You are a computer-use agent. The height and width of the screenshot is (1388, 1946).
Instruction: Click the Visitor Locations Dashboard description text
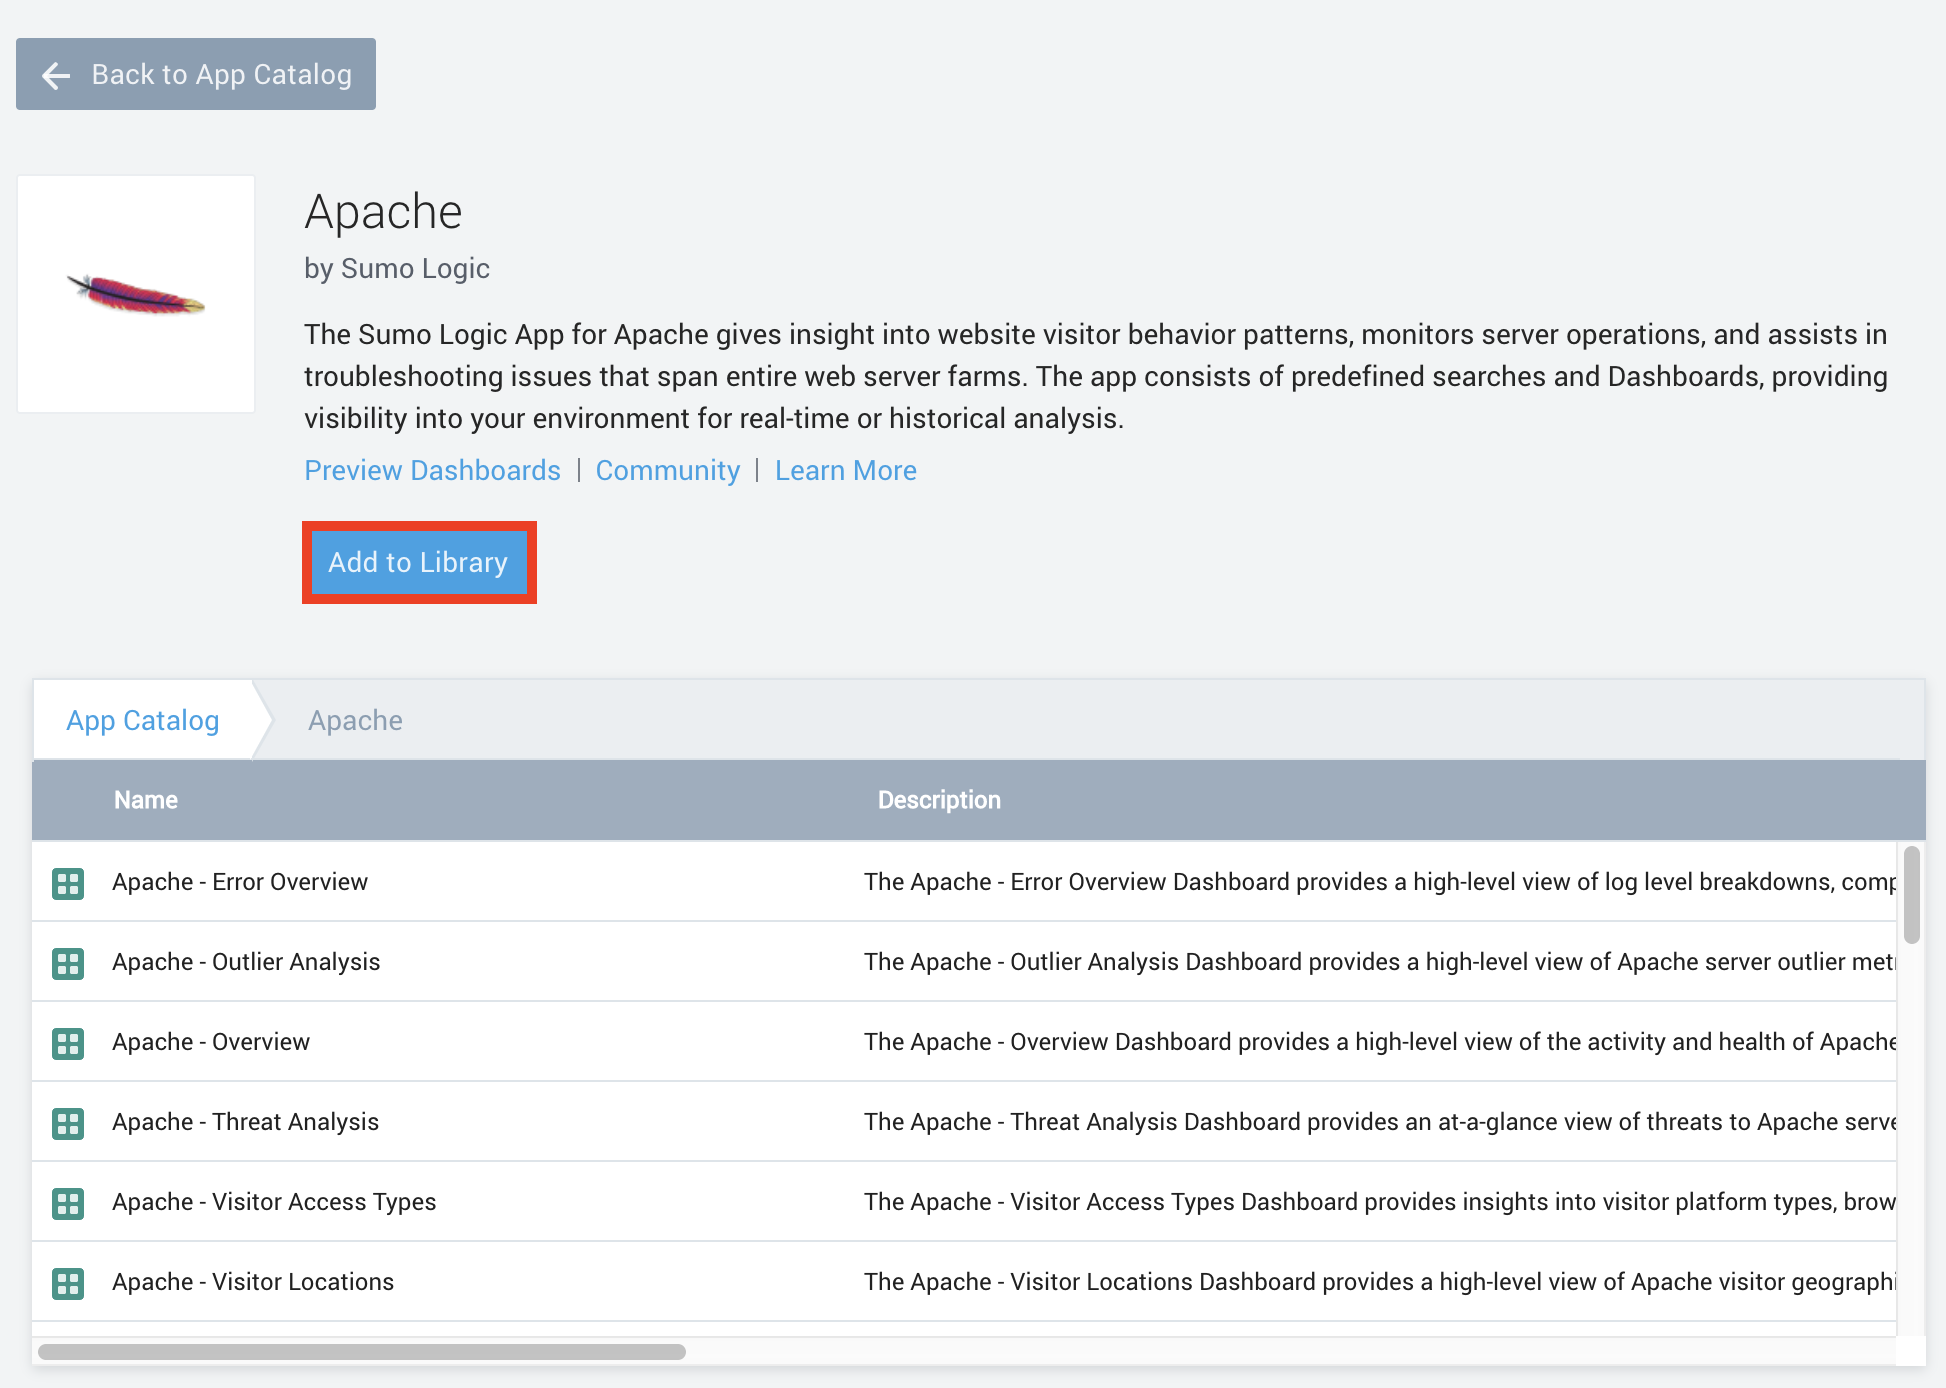(x=1380, y=1282)
